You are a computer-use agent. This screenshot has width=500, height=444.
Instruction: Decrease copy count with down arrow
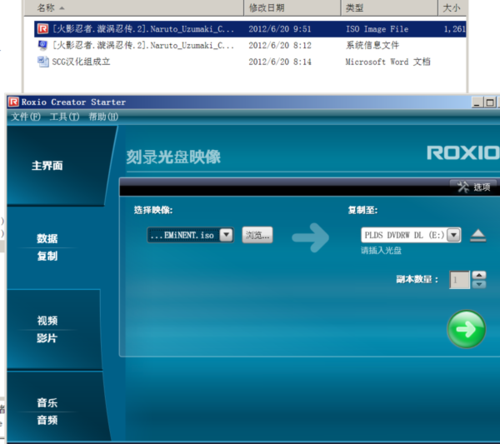pos(479,284)
